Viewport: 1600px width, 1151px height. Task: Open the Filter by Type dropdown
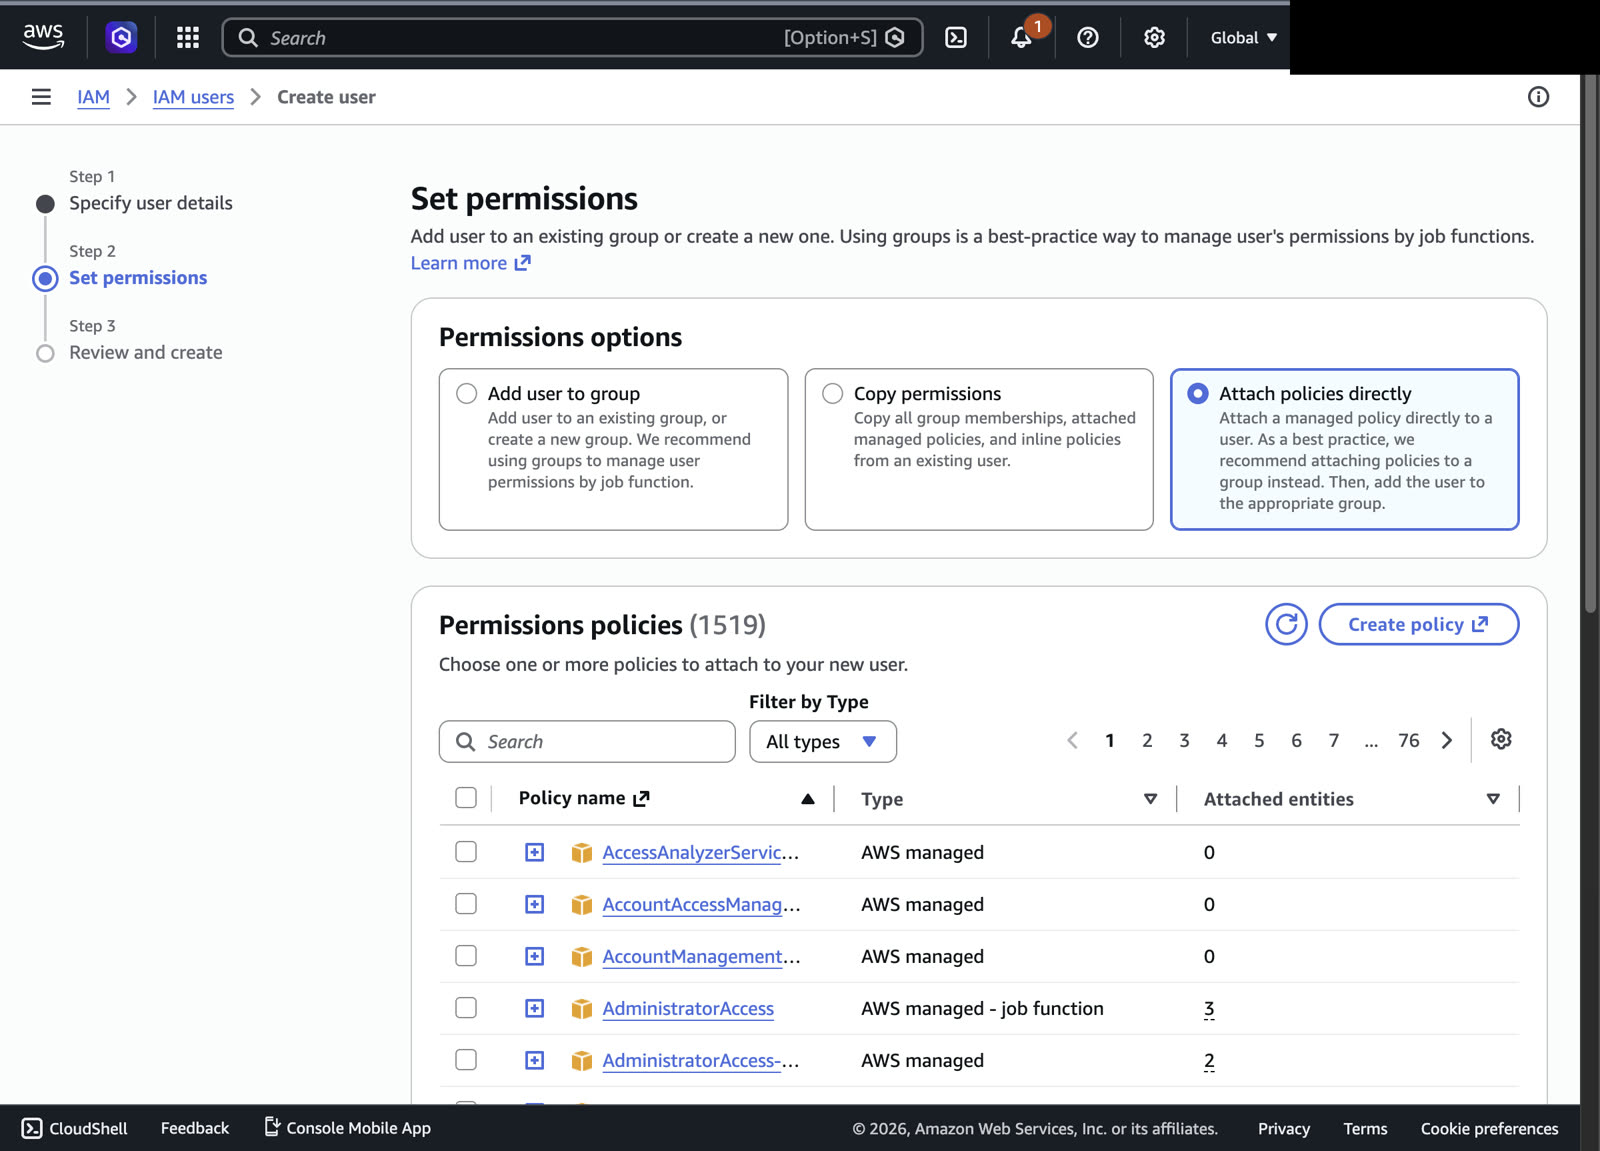tap(823, 741)
